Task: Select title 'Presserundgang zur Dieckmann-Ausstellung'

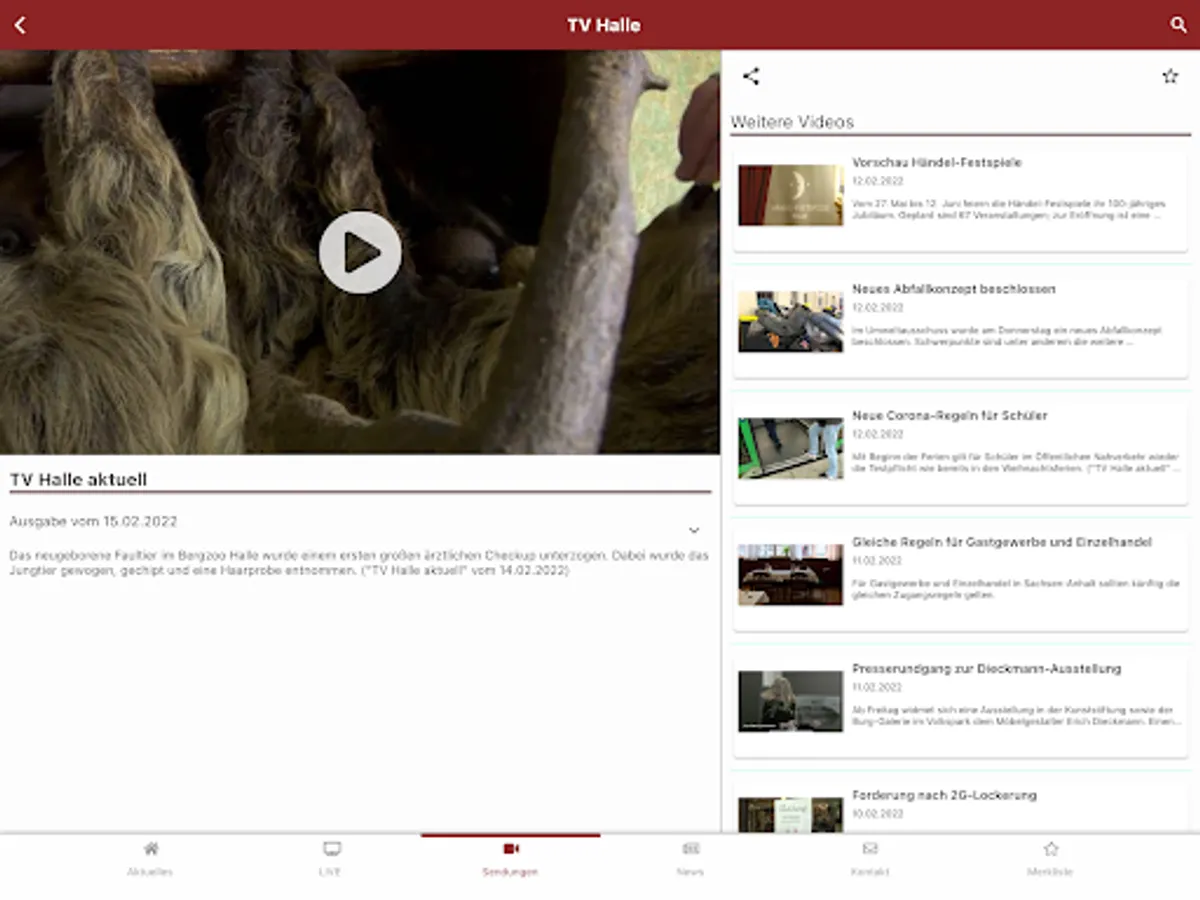Action: (987, 668)
